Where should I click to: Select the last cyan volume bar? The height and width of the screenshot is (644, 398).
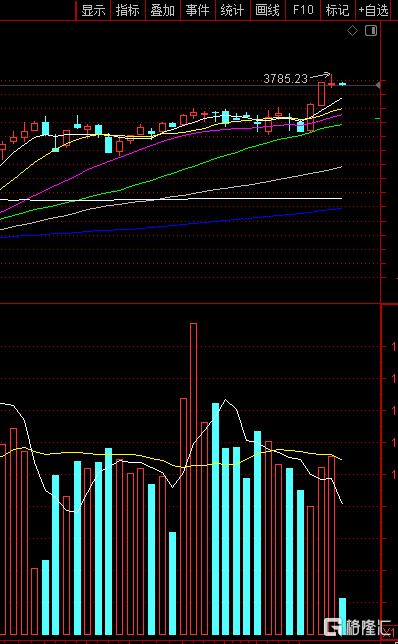pyautogui.click(x=343, y=616)
